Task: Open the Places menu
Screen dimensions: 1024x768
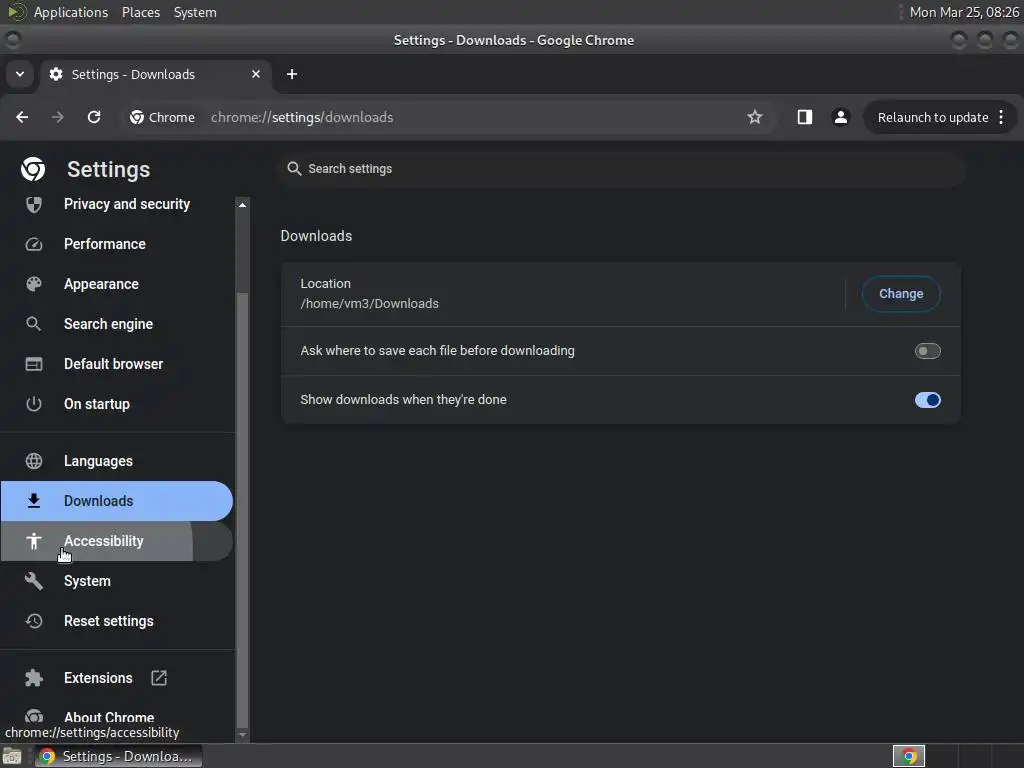Action: pos(140,12)
